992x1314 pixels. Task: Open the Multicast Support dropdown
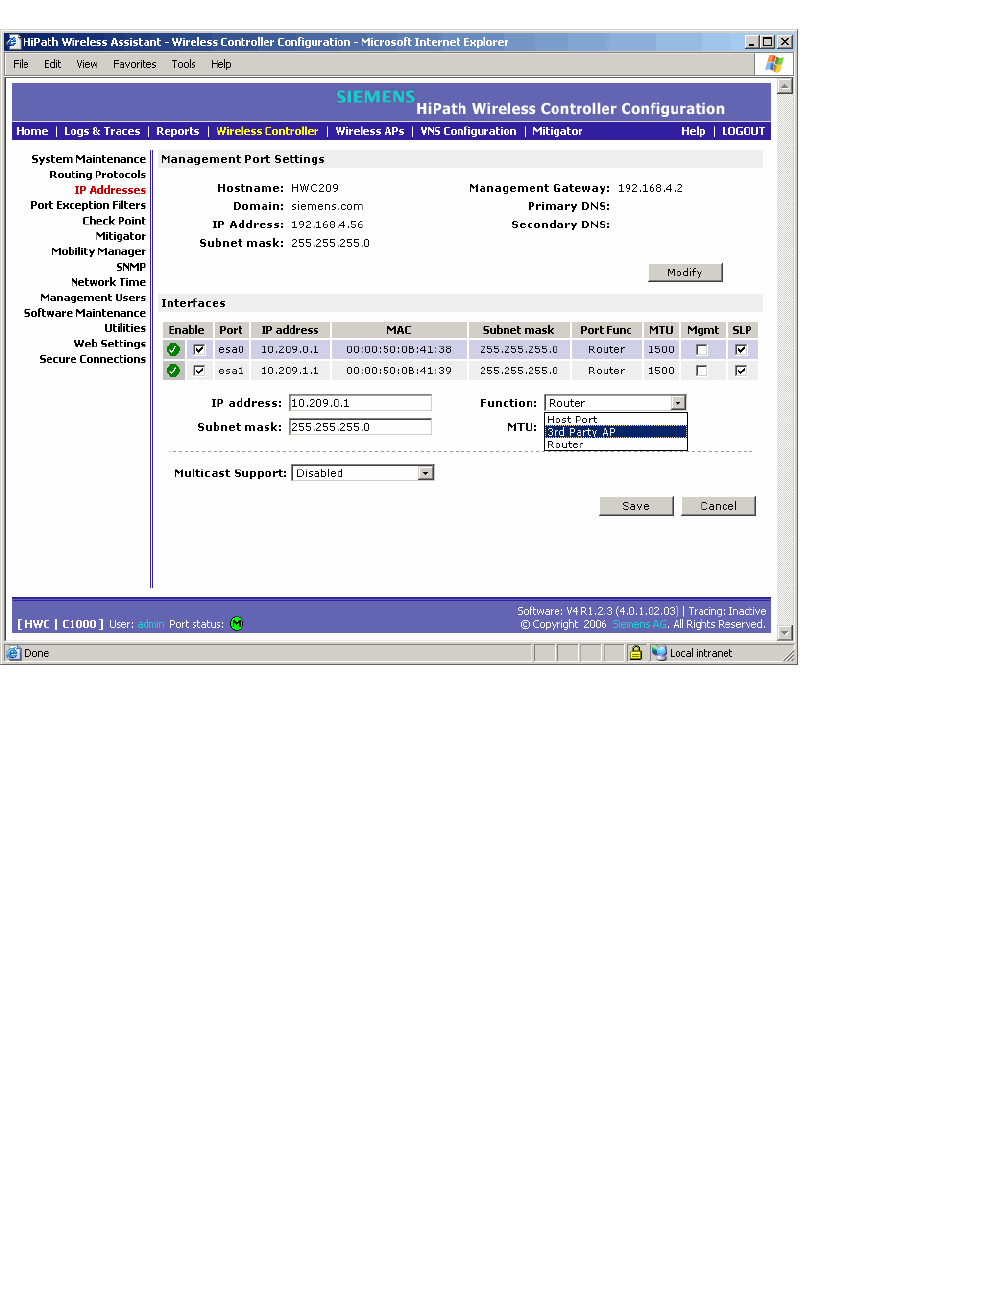(363, 473)
